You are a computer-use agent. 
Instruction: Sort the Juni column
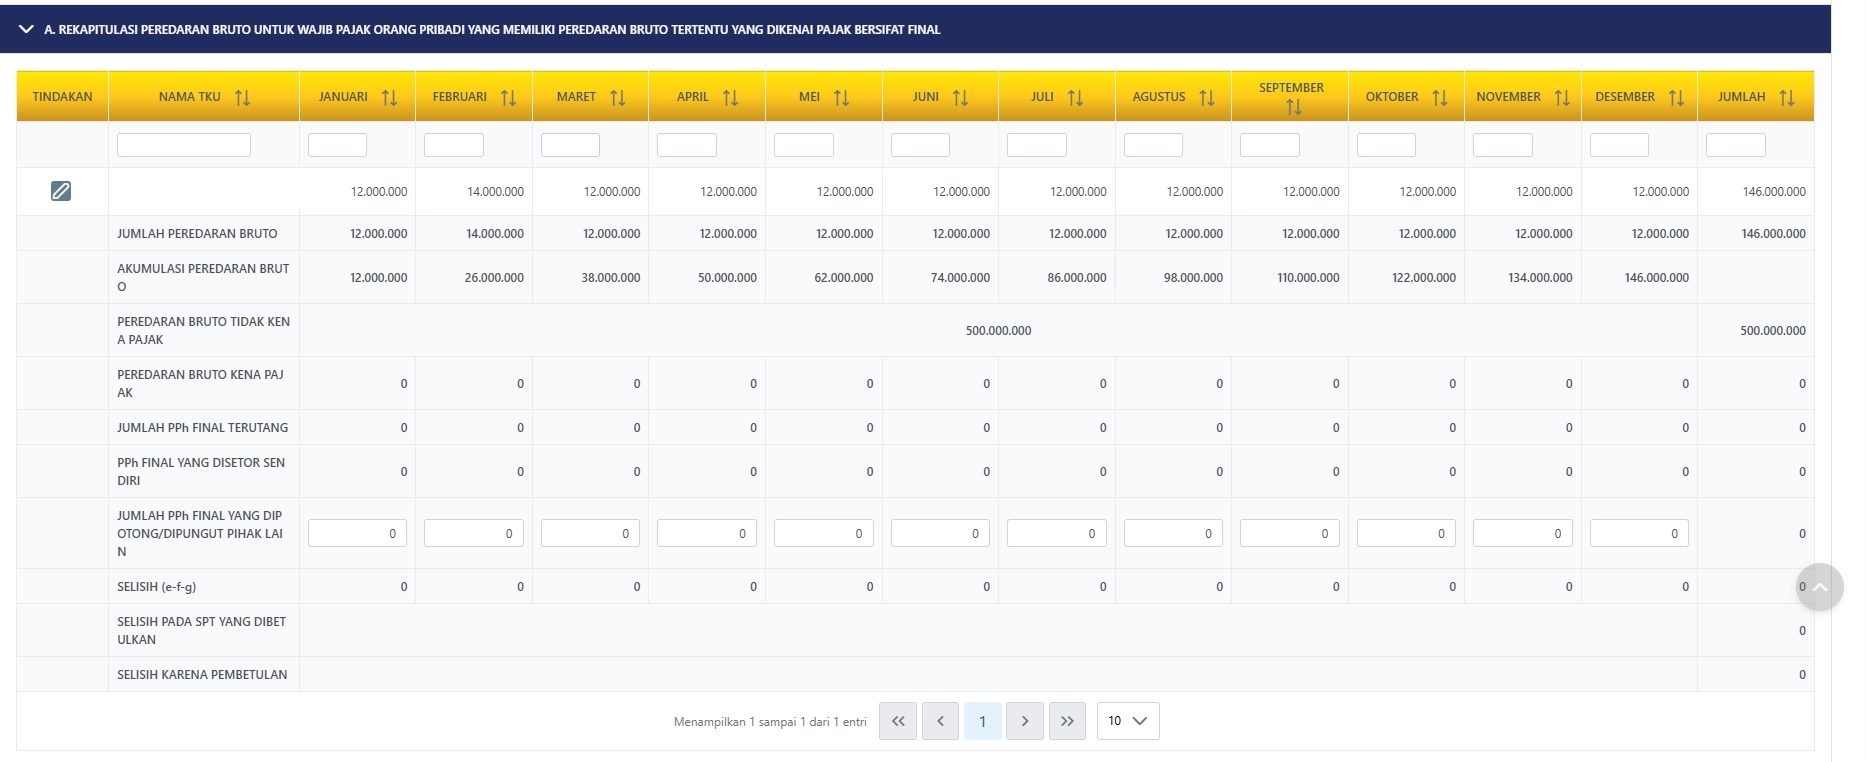[960, 97]
